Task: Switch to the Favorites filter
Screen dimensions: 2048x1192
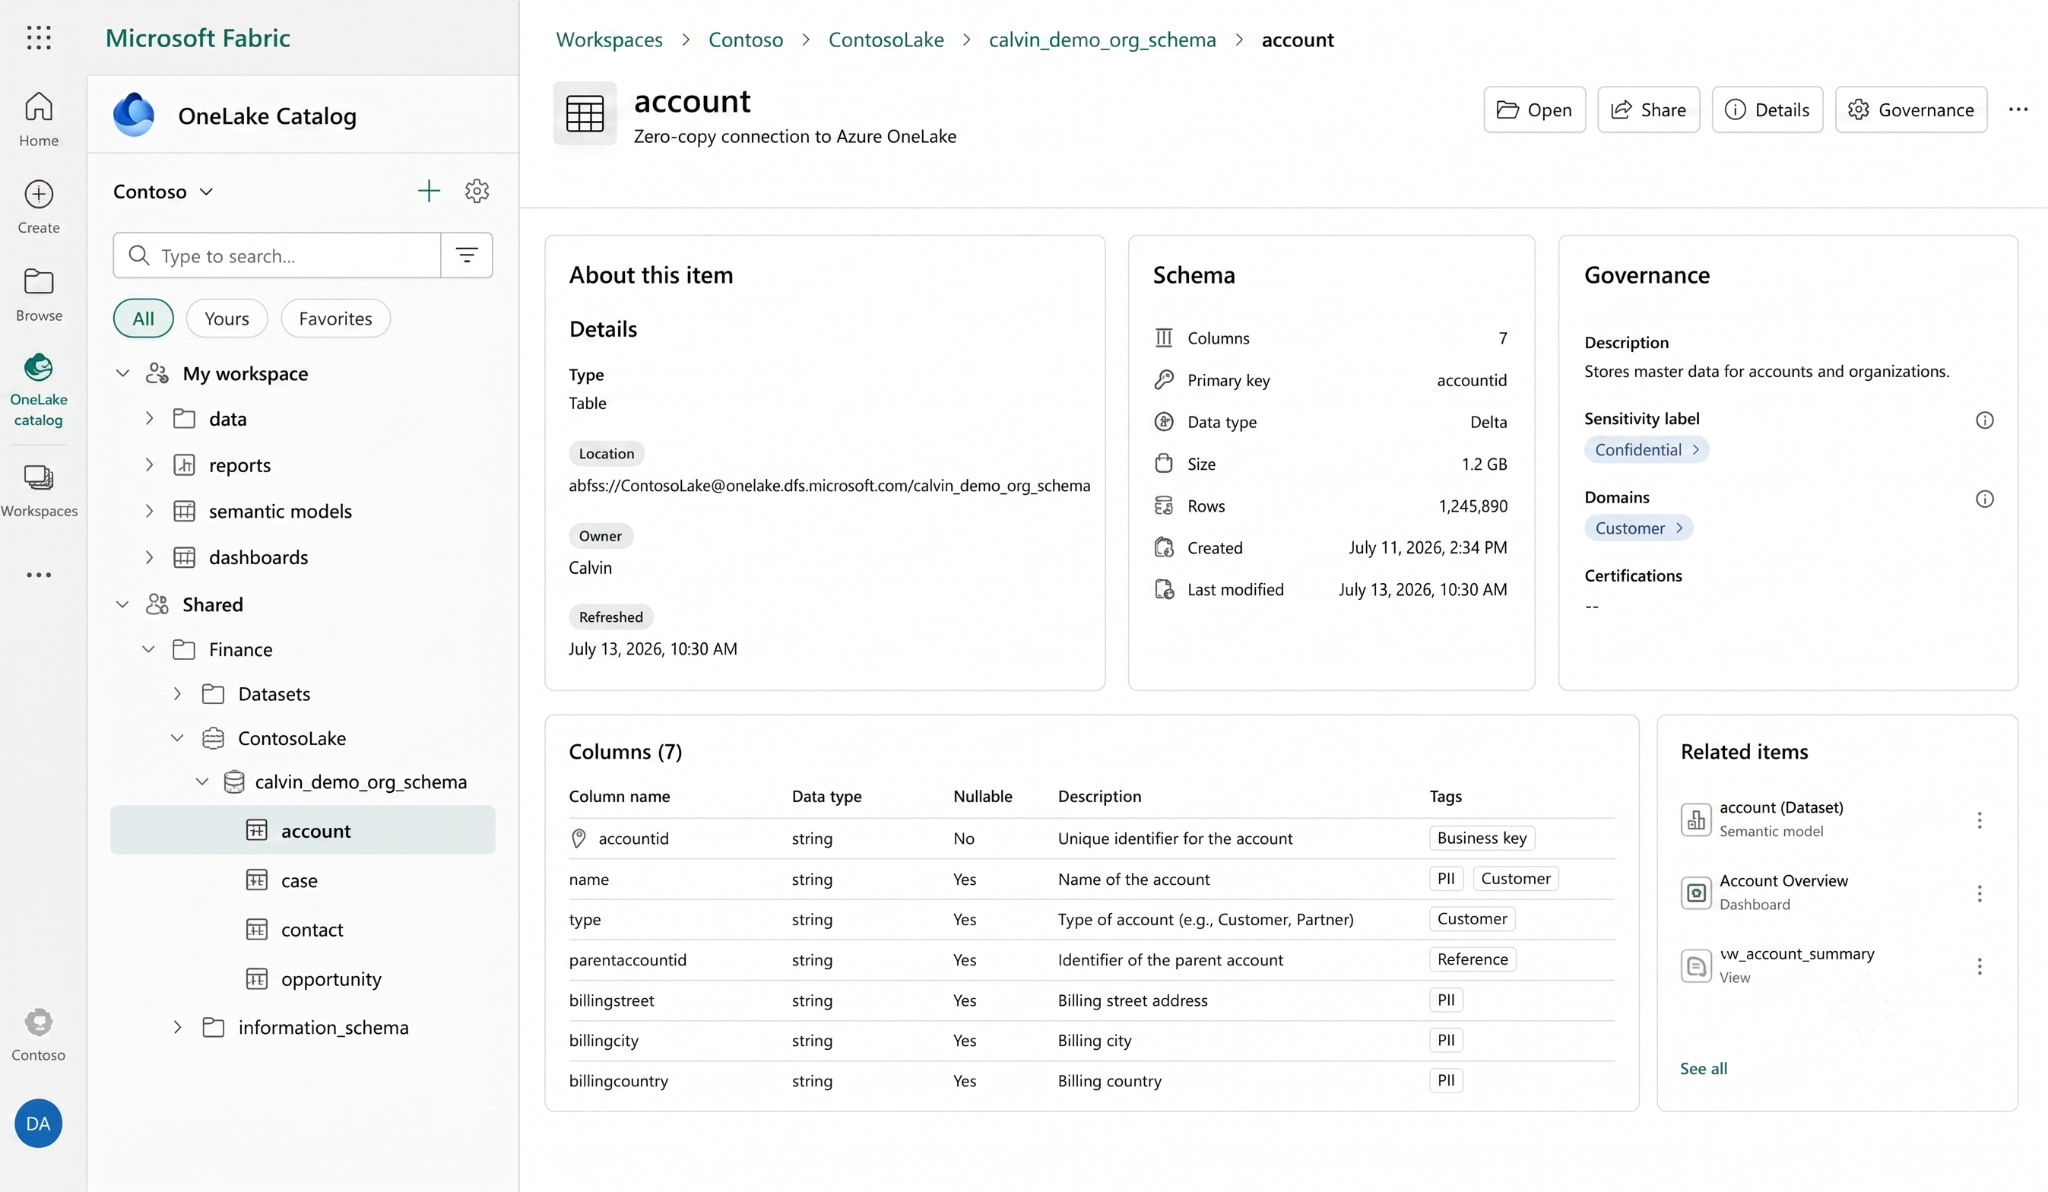Action: (335, 318)
